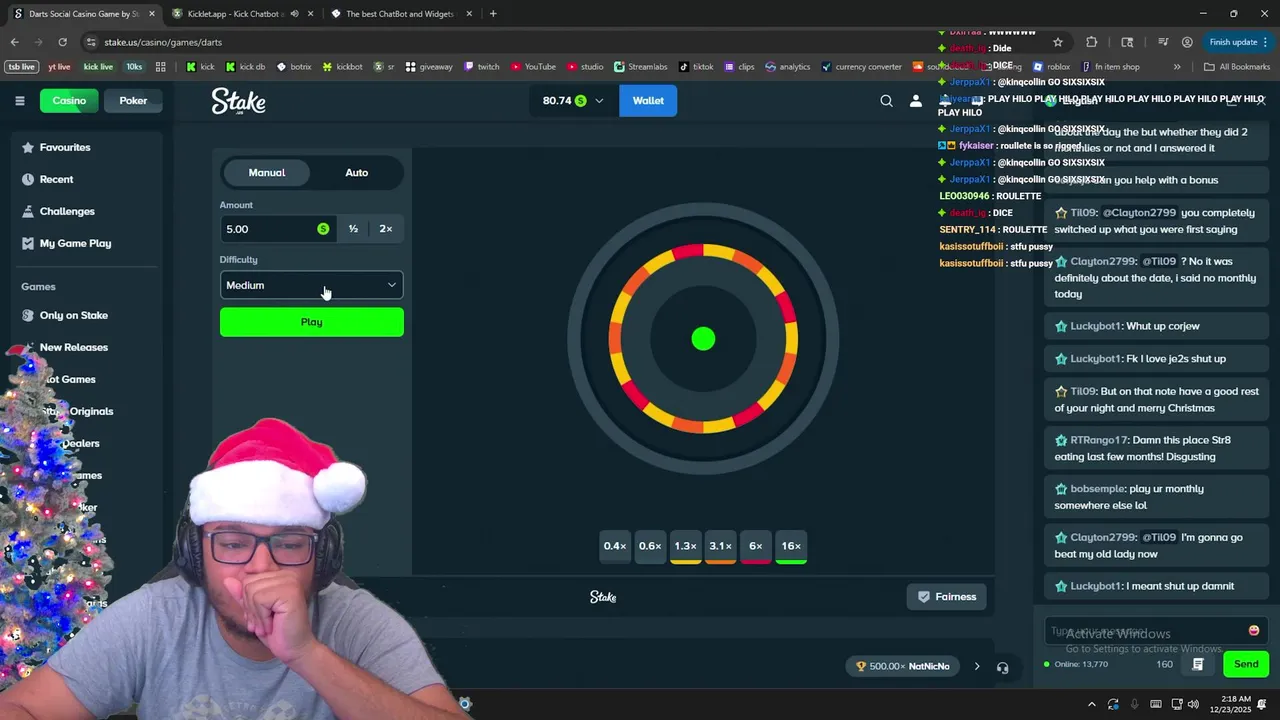Switch to Darts Social Casino browser tab

(83, 14)
